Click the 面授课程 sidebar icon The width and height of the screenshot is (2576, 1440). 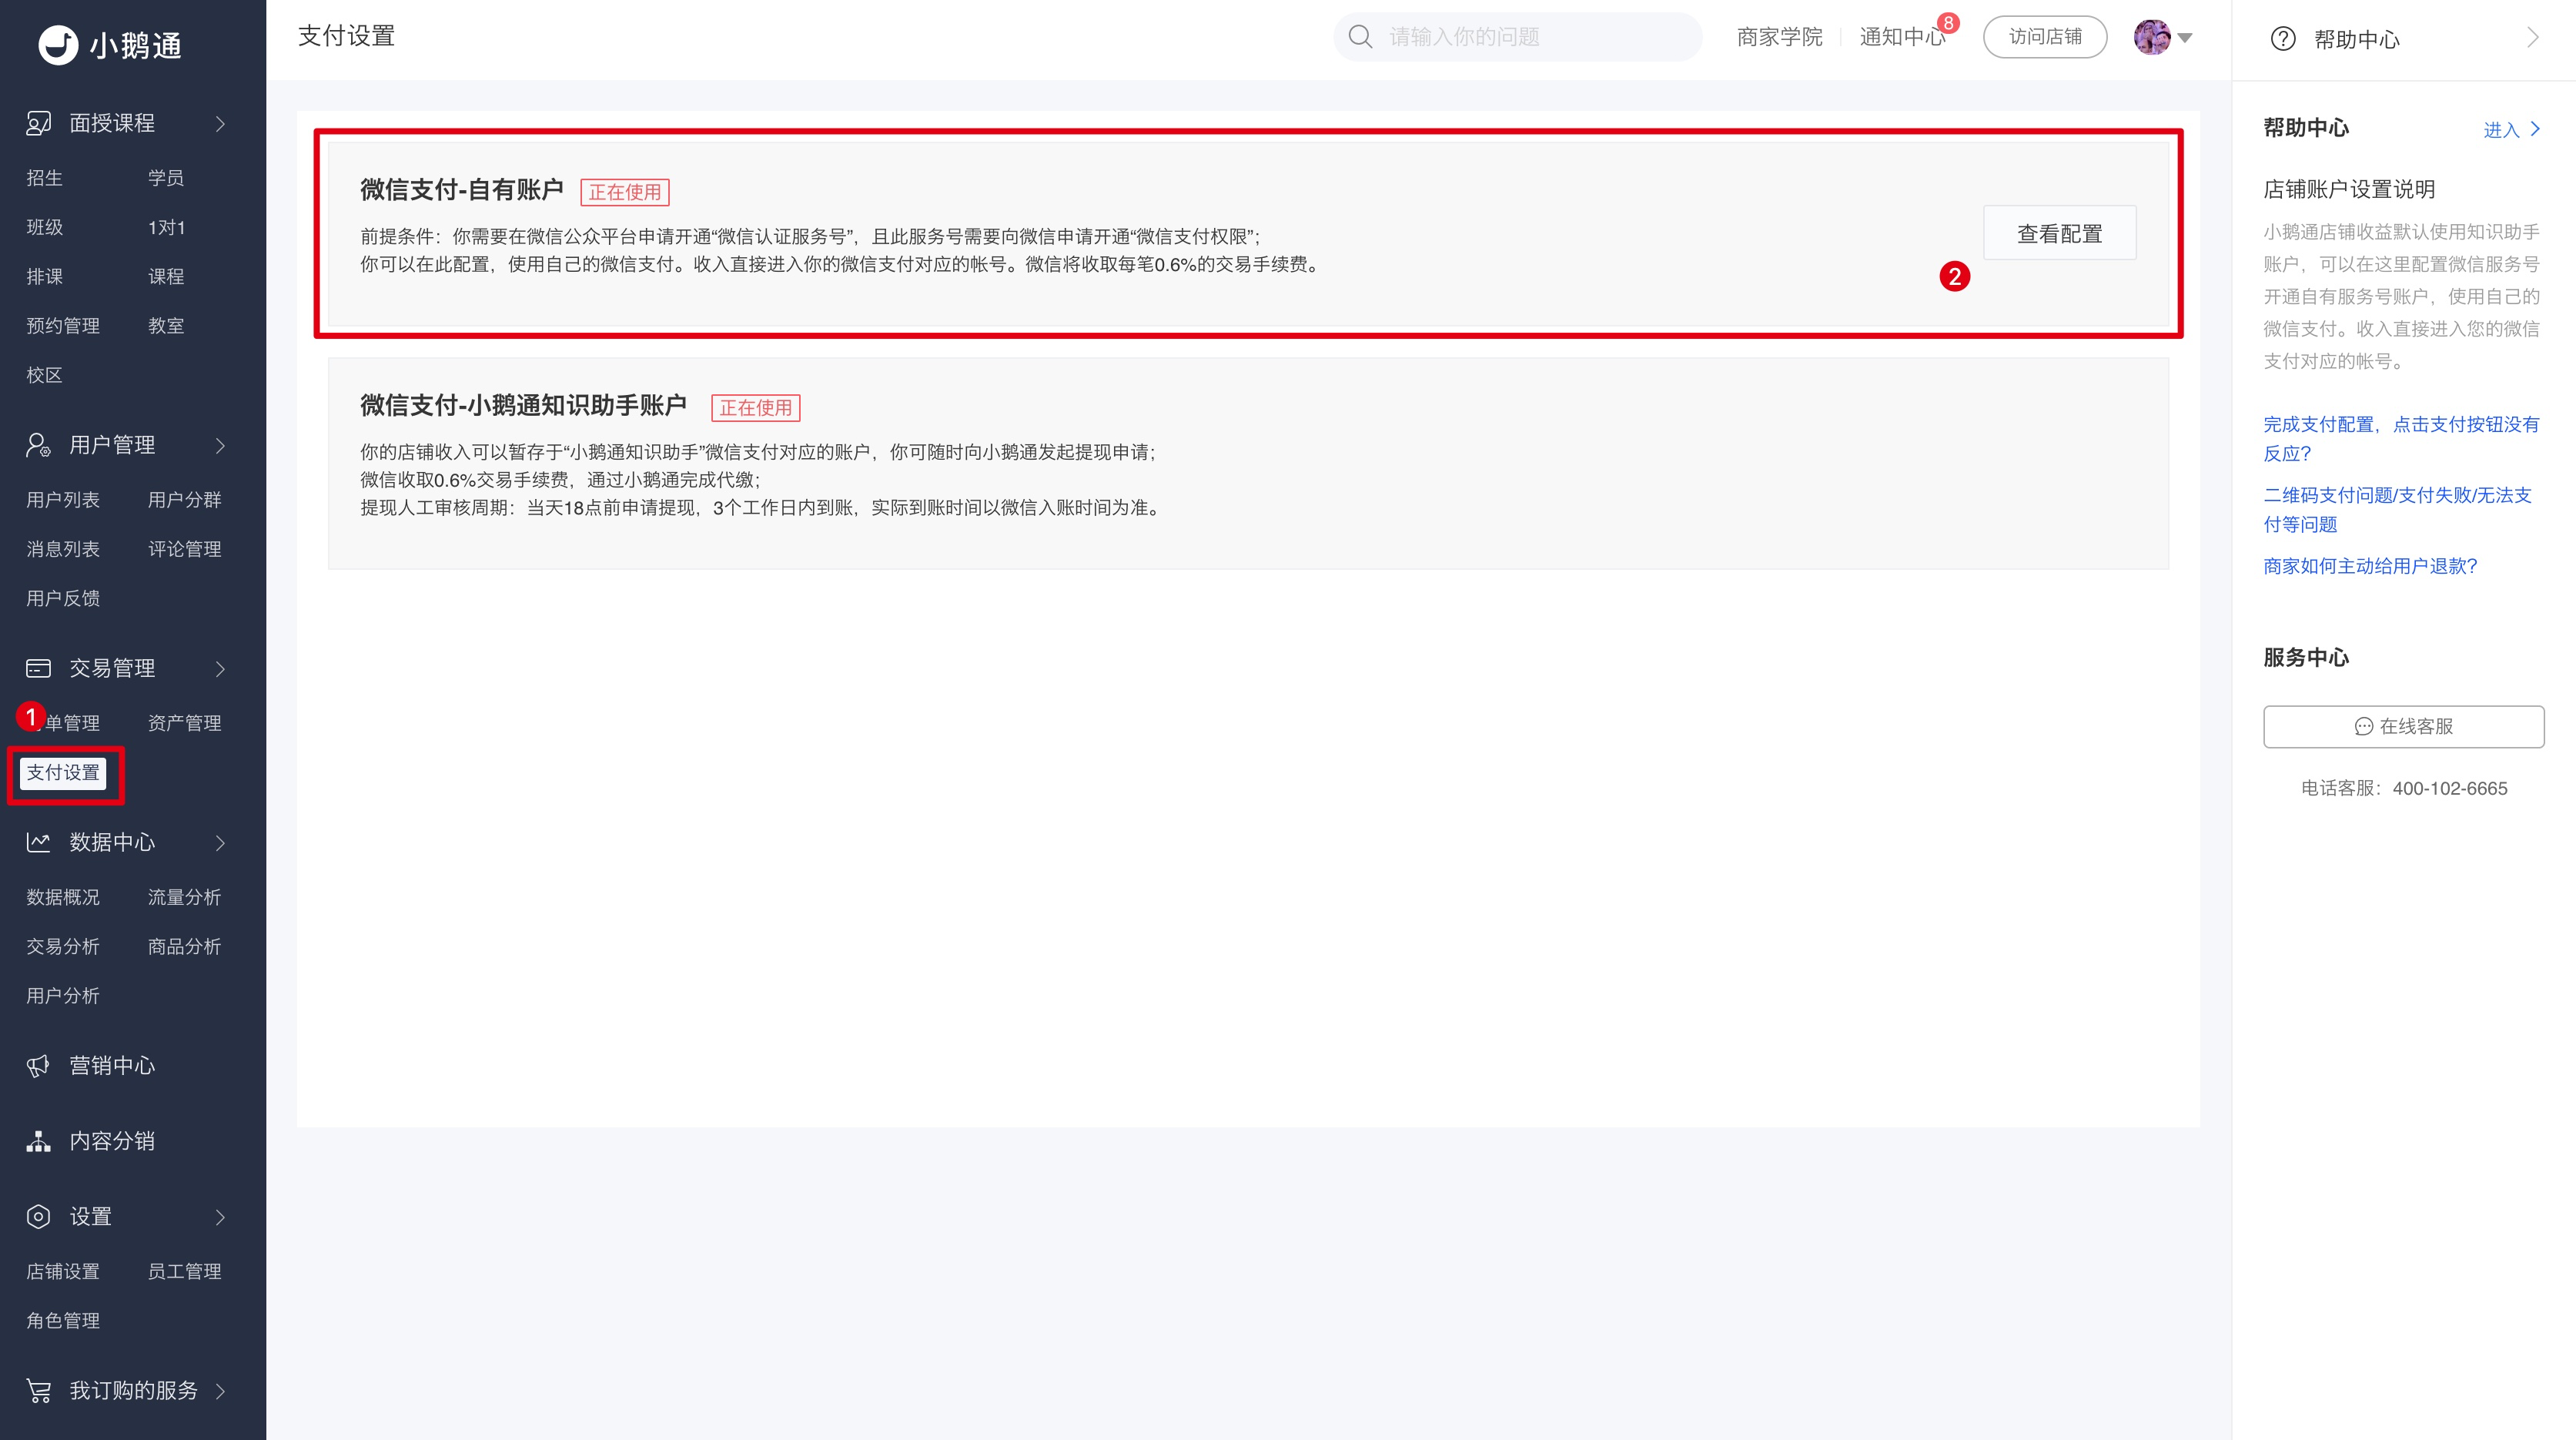38,123
